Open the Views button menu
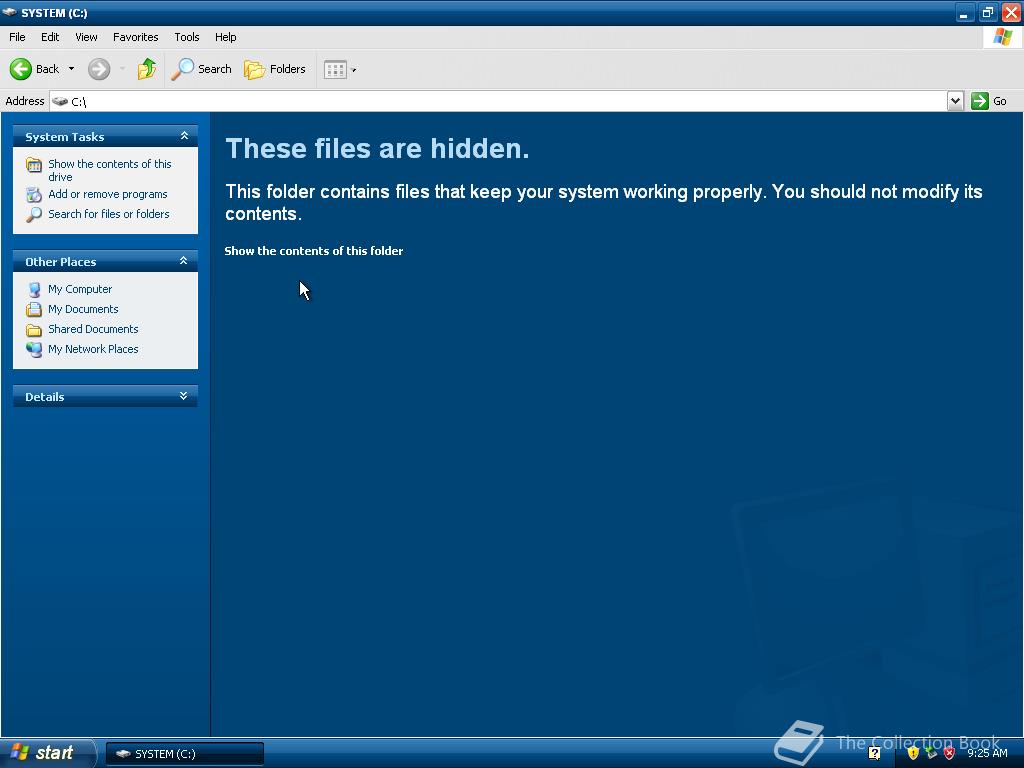Screen dimensions: 1024x768 pos(340,69)
